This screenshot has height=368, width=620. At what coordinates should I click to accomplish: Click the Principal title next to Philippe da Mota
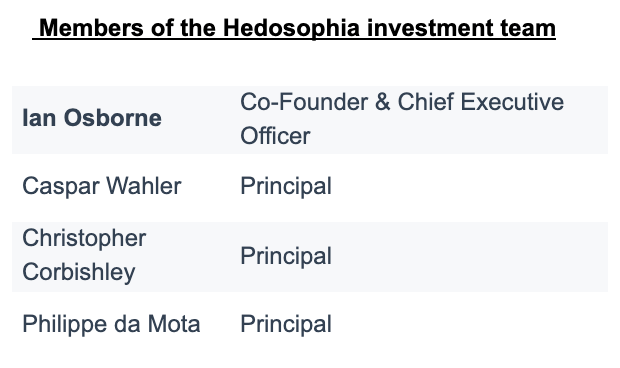click(286, 324)
